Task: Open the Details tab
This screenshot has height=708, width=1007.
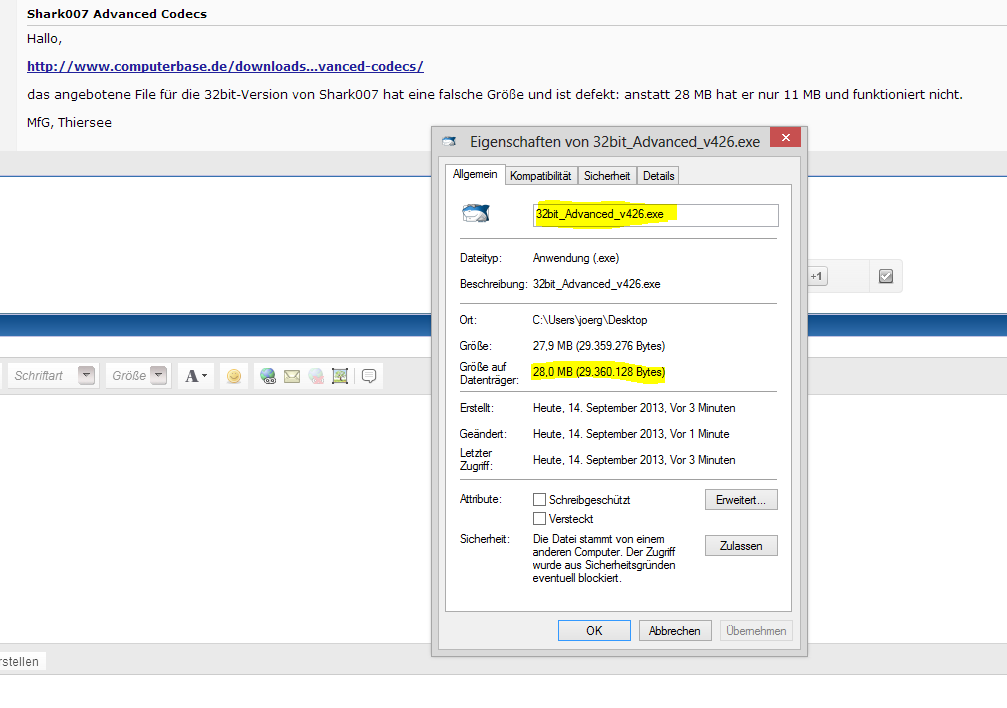Action: (x=658, y=175)
